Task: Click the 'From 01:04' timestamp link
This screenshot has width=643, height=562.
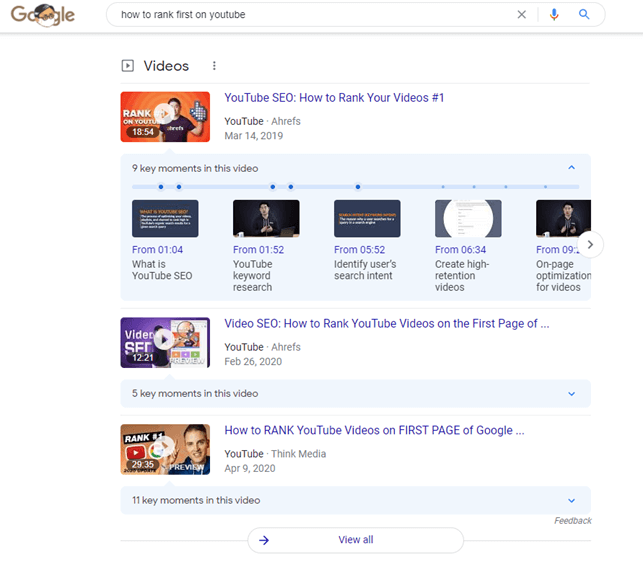Action: click(x=157, y=249)
